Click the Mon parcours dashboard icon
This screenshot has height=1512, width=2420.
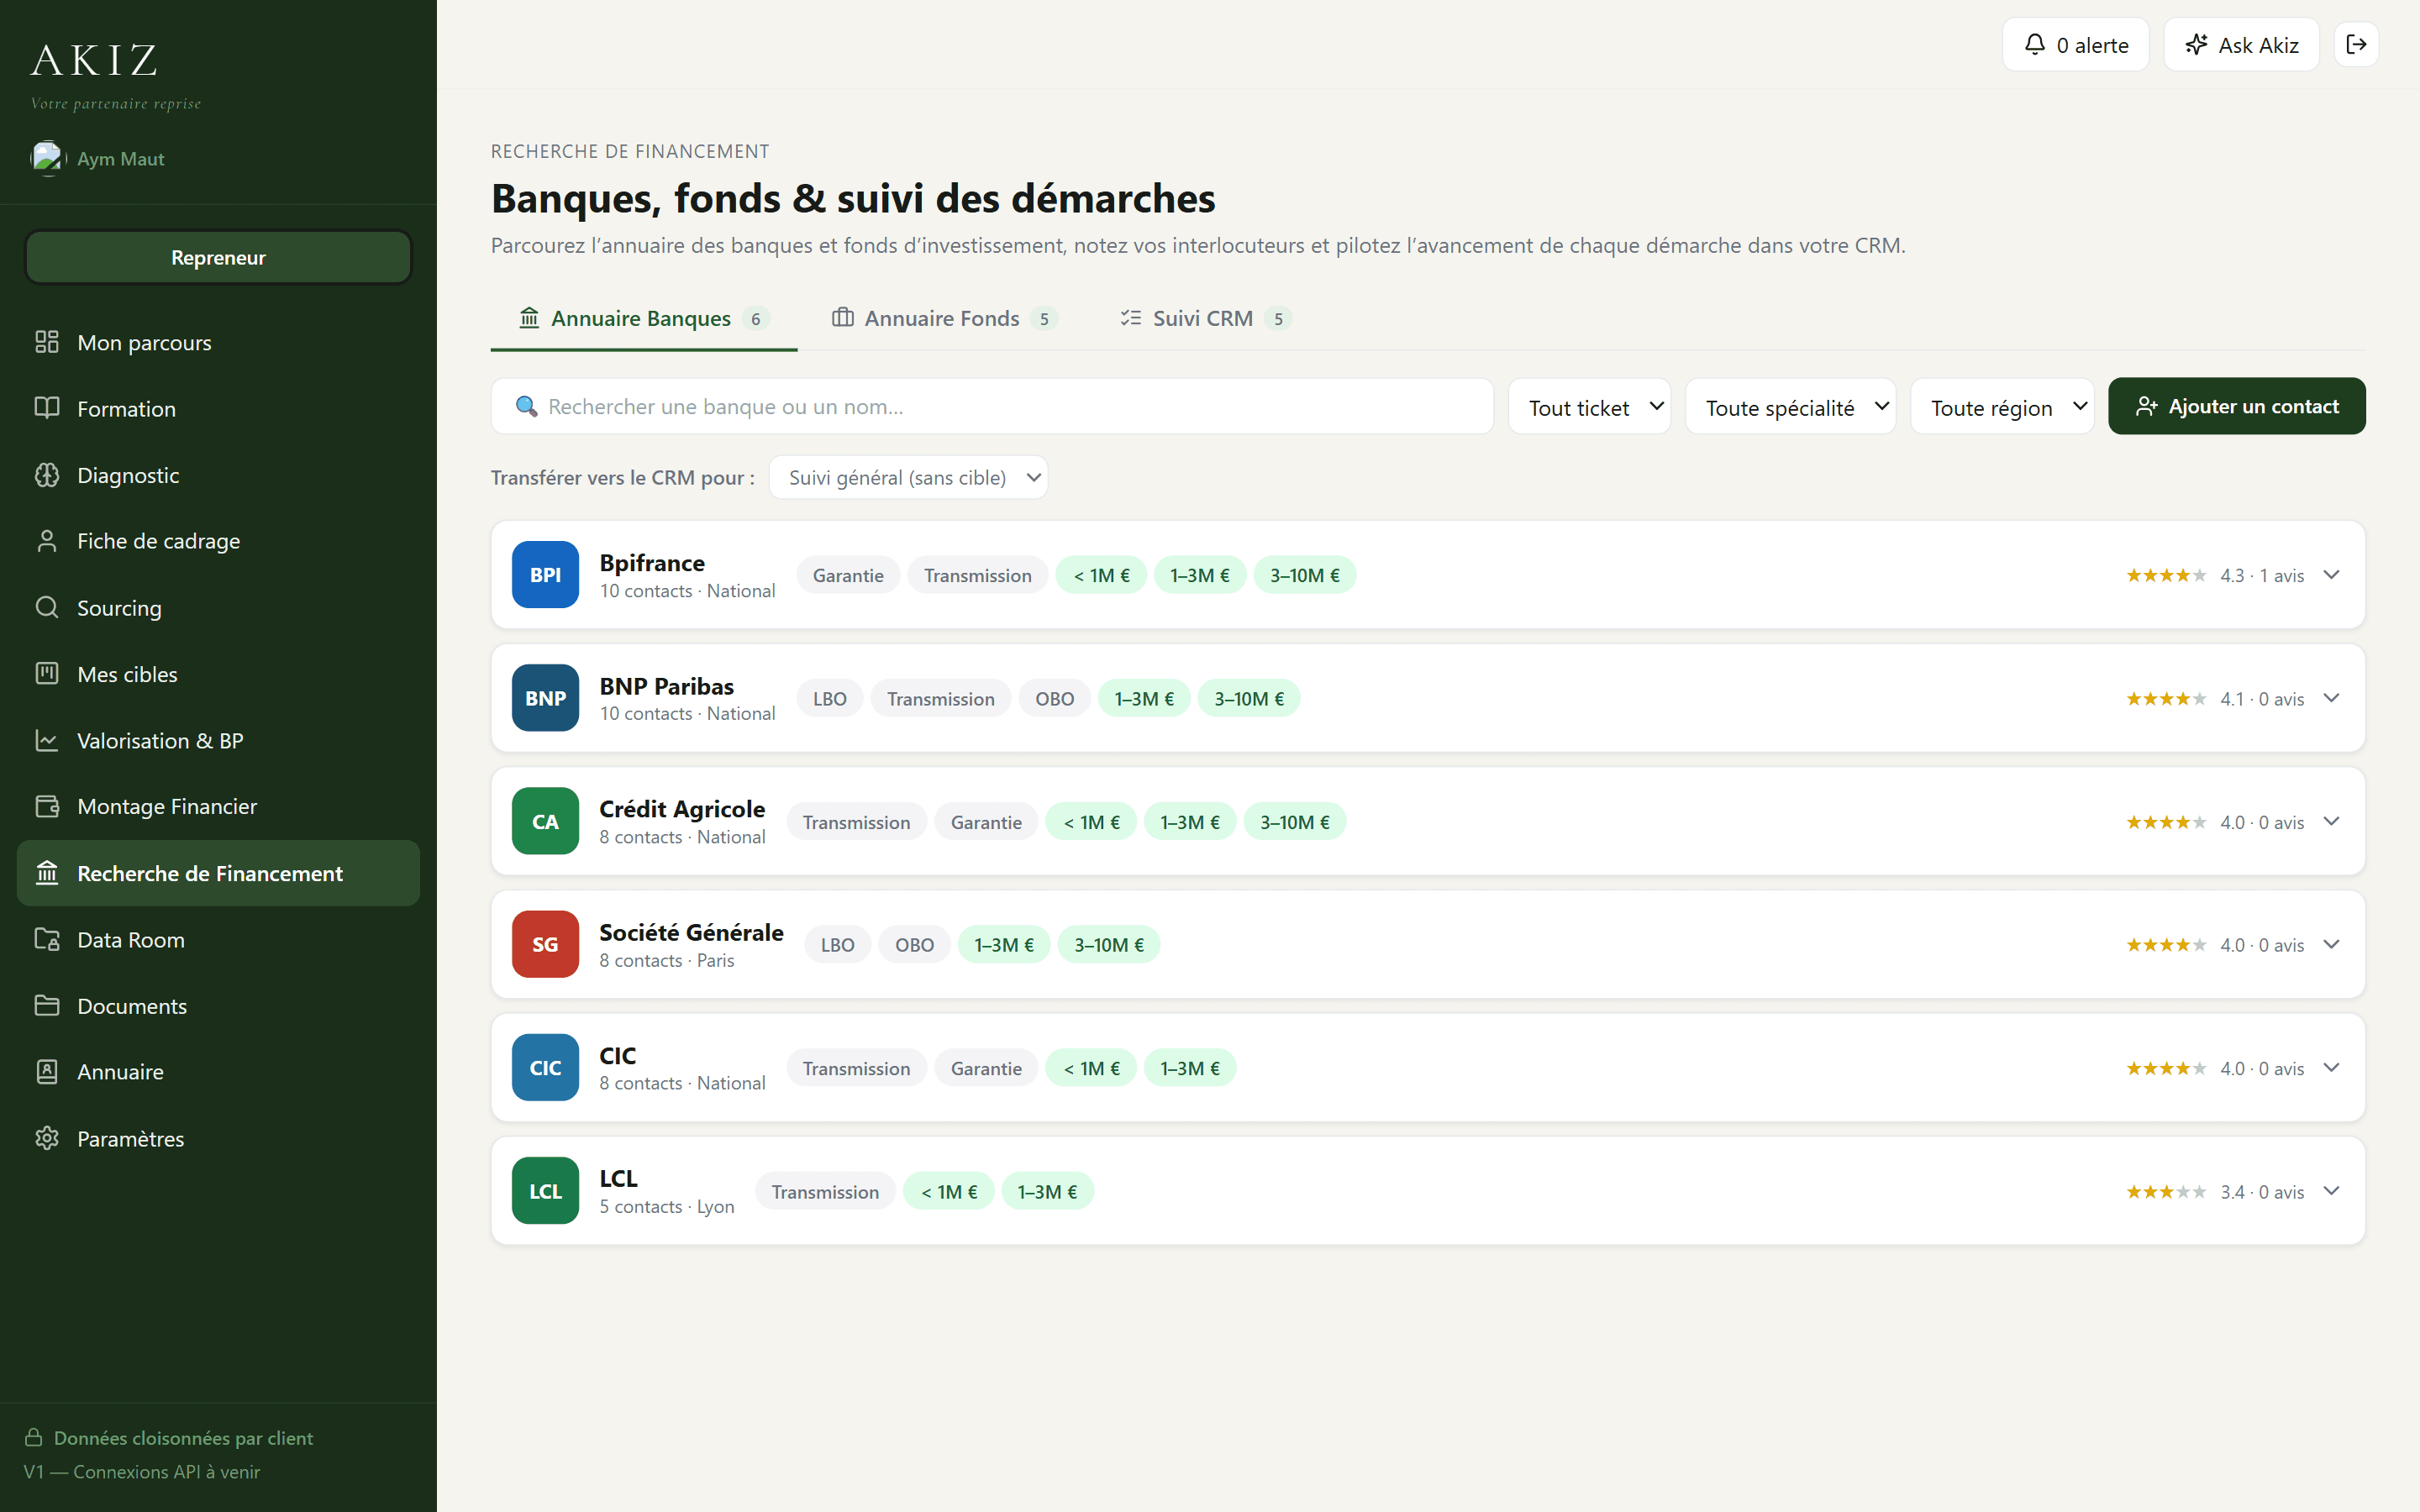(47, 342)
